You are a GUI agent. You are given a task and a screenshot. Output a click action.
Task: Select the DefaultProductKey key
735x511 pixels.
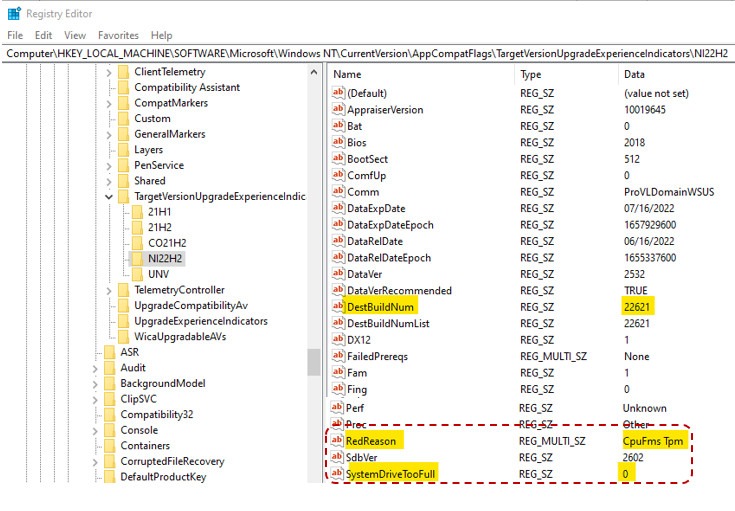(163, 477)
